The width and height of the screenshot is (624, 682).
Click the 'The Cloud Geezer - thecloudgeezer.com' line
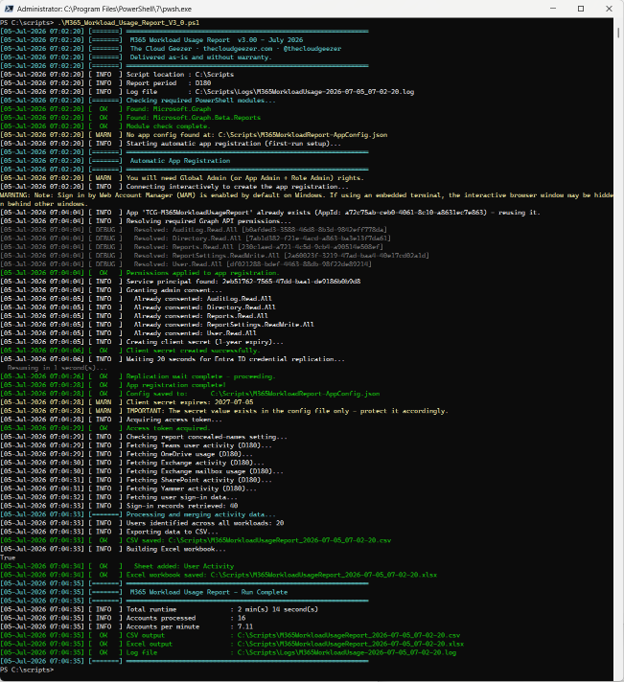235,48
